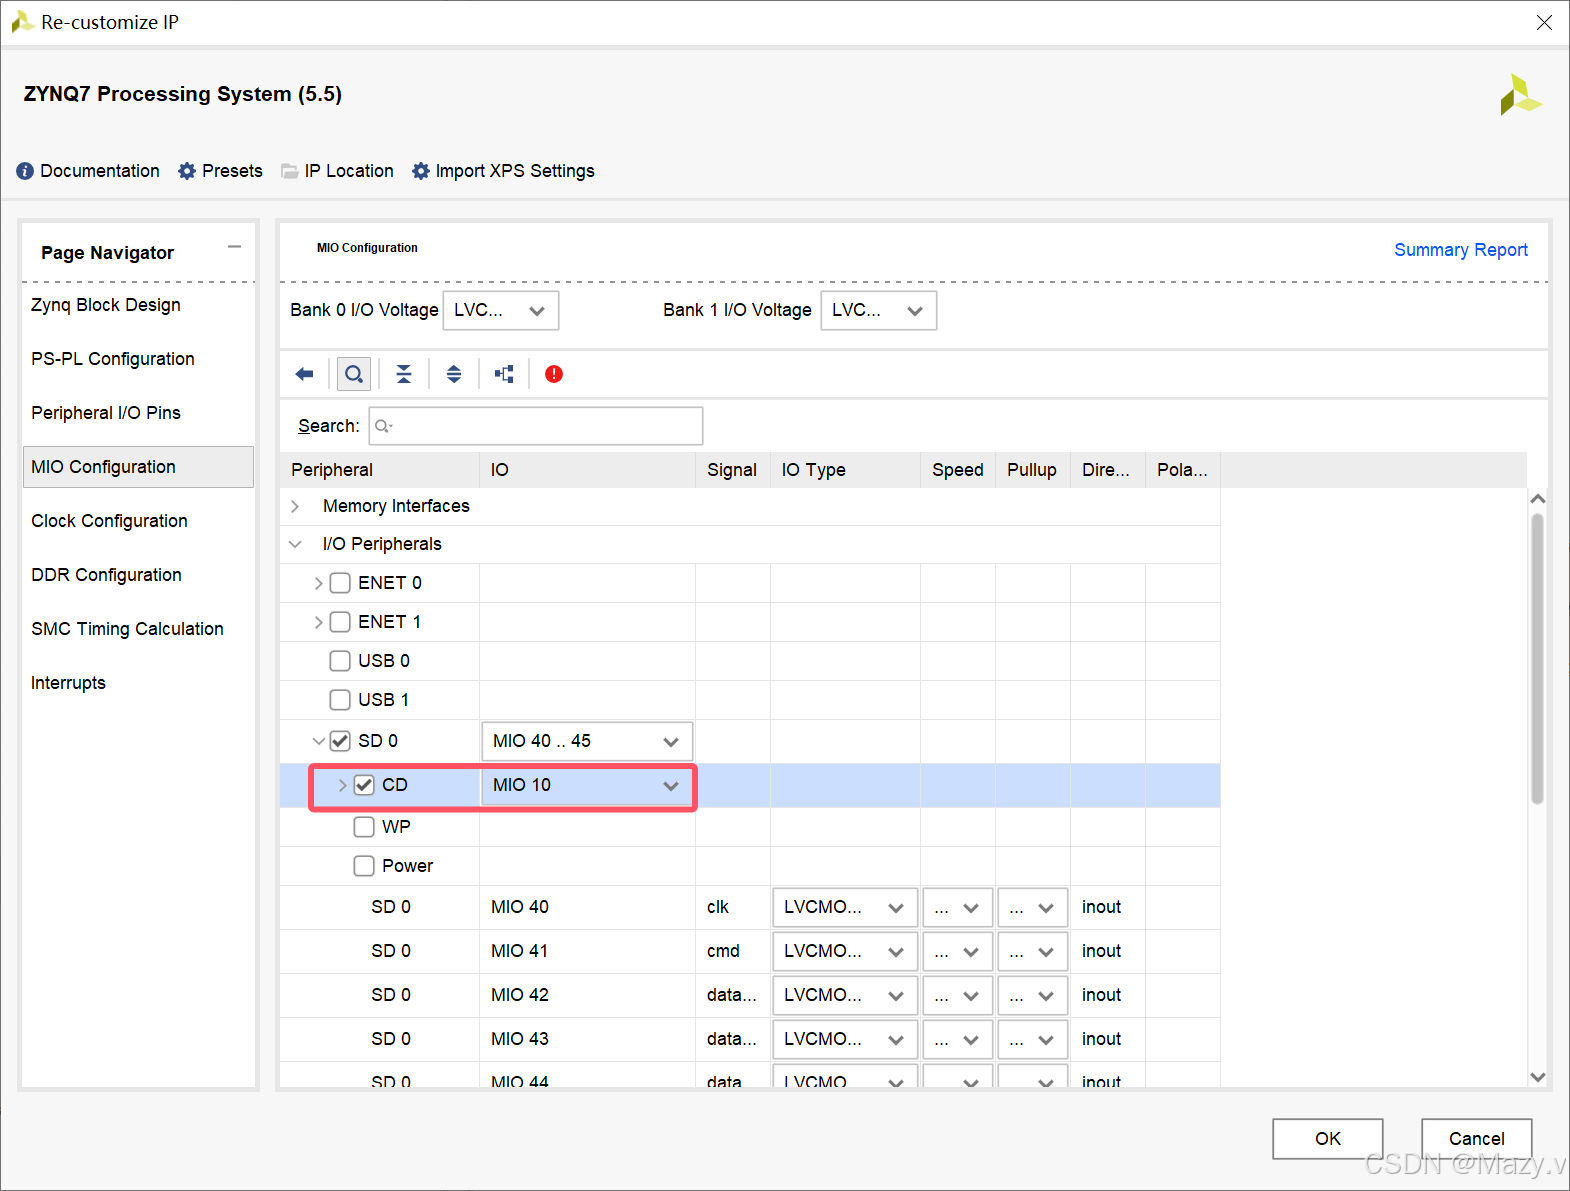Open the Summary Report link
This screenshot has width=1570, height=1191.
(x=1461, y=250)
